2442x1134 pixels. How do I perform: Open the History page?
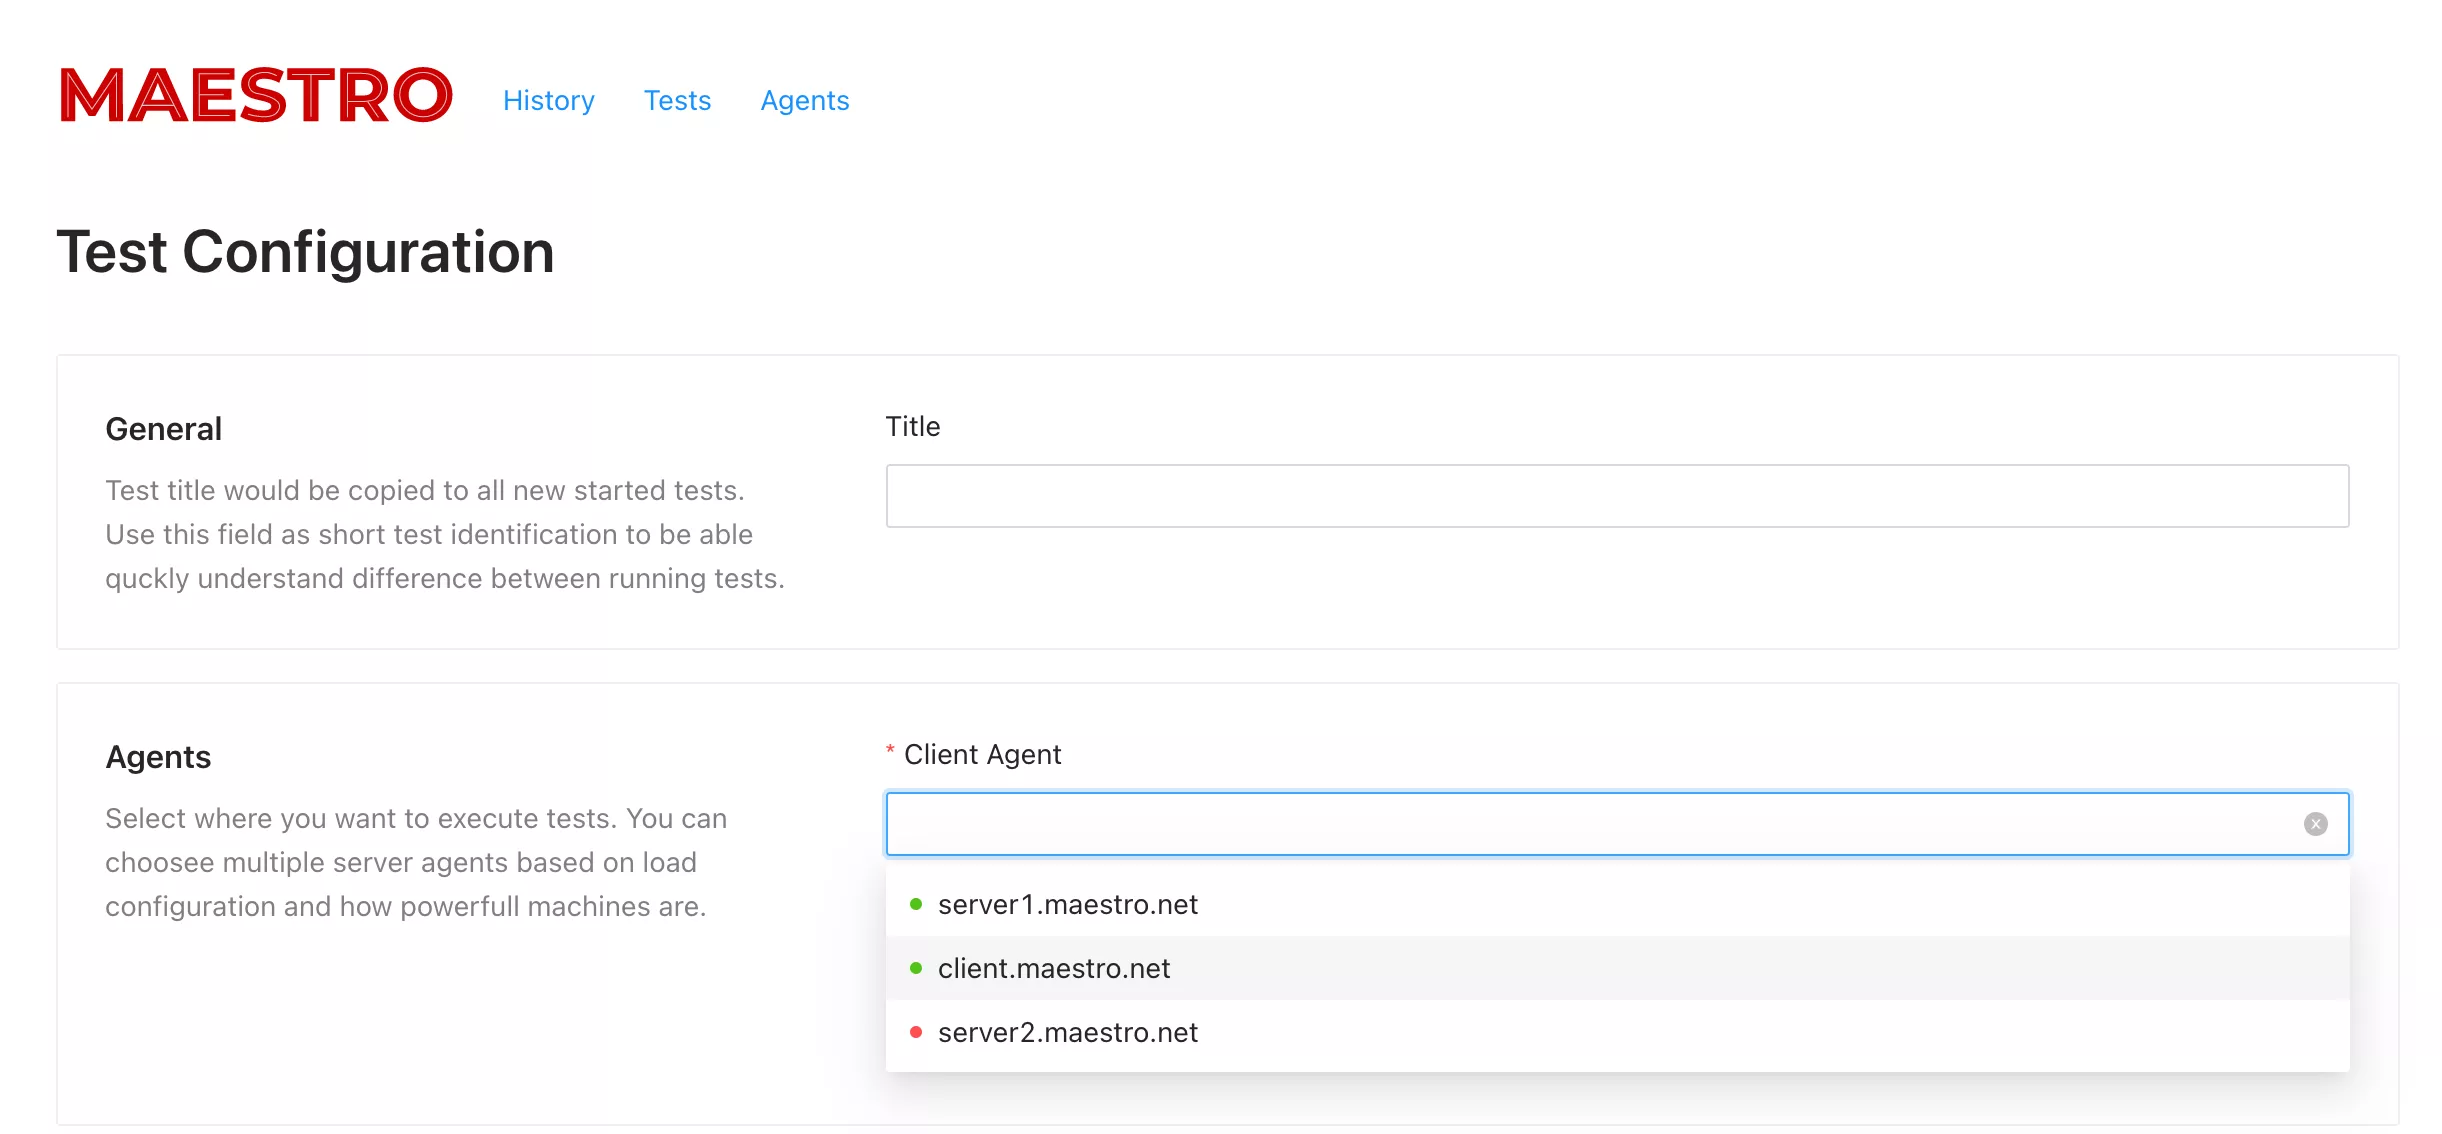coord(549,101)
